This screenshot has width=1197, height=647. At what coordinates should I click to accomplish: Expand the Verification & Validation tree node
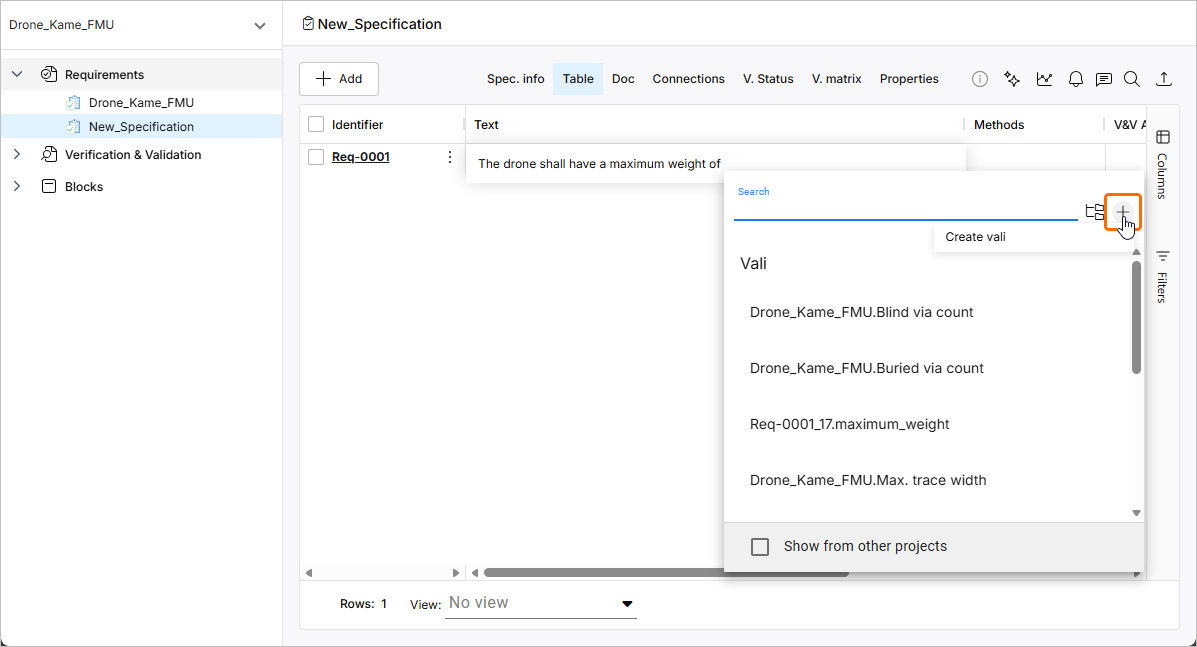[x=17, y=155]
